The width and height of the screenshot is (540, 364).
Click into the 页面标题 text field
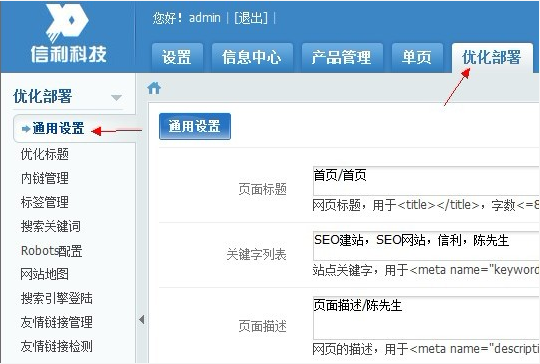click(426, 181)
